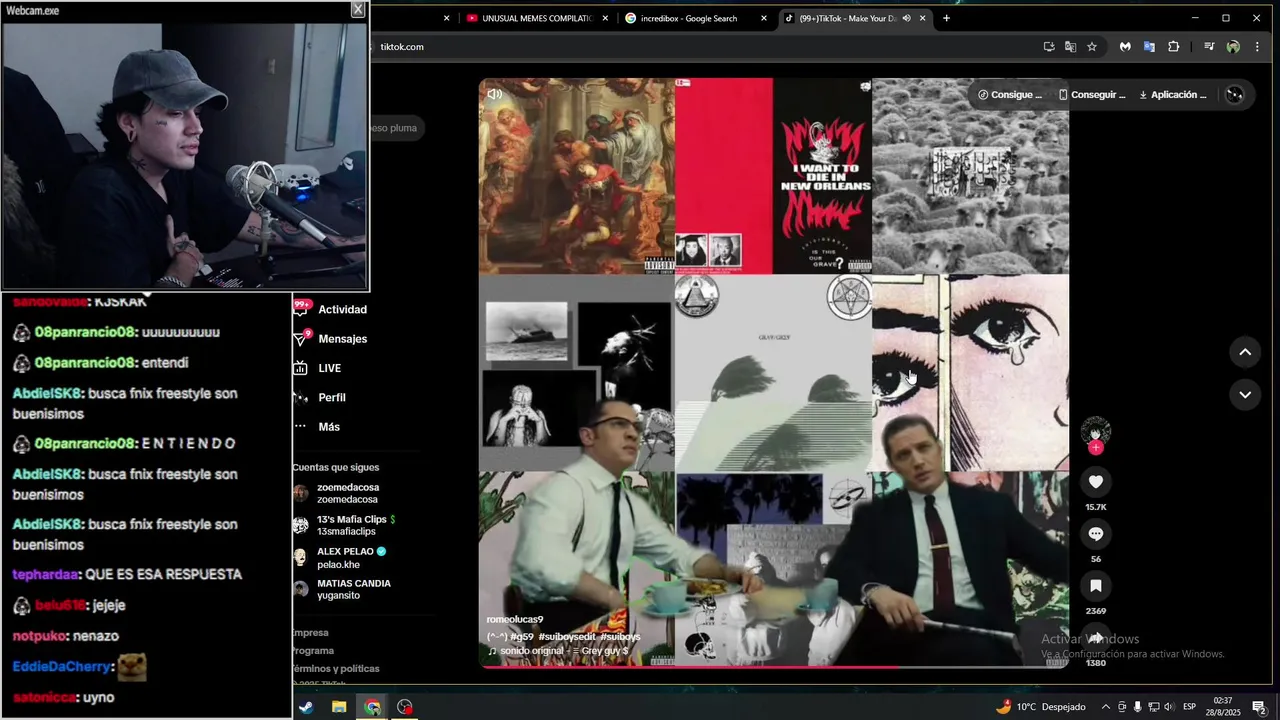Like the video with the heart icon
Image resolution: width=1280 pixels, height=720 pixels.
(1096, 482)
